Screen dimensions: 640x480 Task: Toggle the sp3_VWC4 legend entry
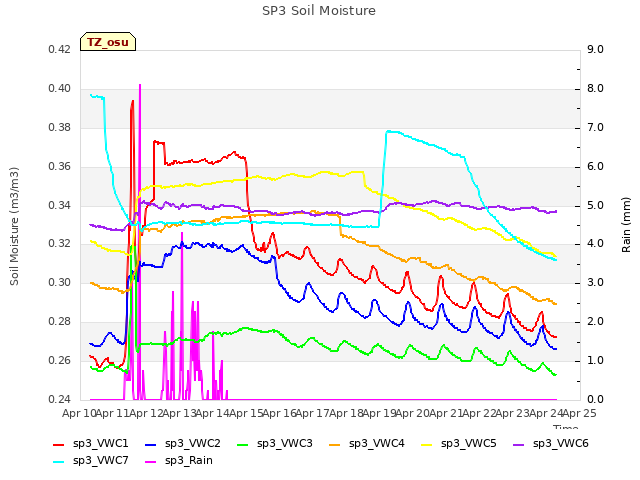point(367,444)
